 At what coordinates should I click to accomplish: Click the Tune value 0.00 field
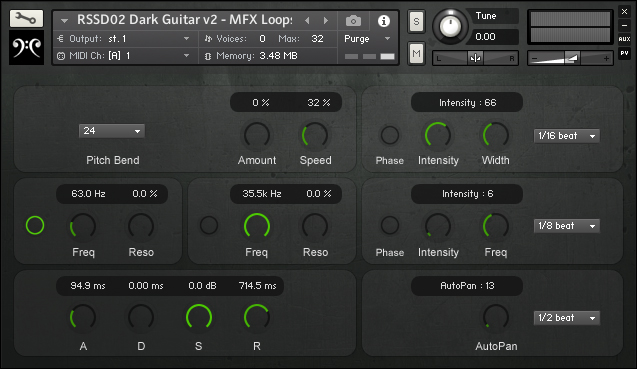pyautogui.click(x=492, y=37)
